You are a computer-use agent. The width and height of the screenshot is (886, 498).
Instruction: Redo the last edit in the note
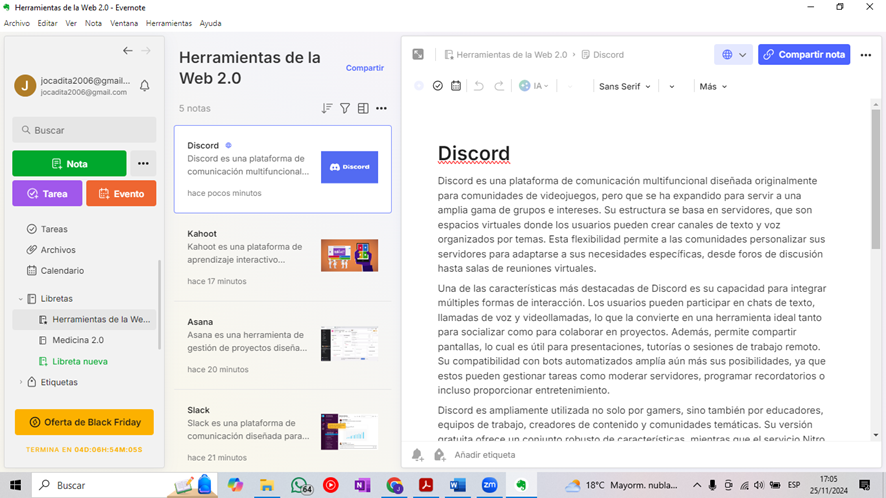(499, 86)
